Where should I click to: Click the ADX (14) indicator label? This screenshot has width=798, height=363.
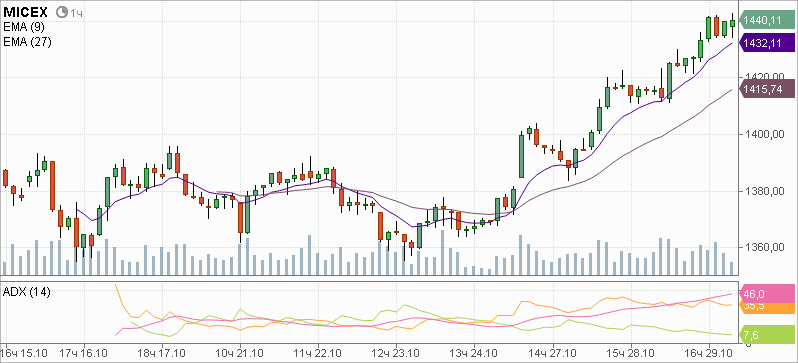[26, 292]
